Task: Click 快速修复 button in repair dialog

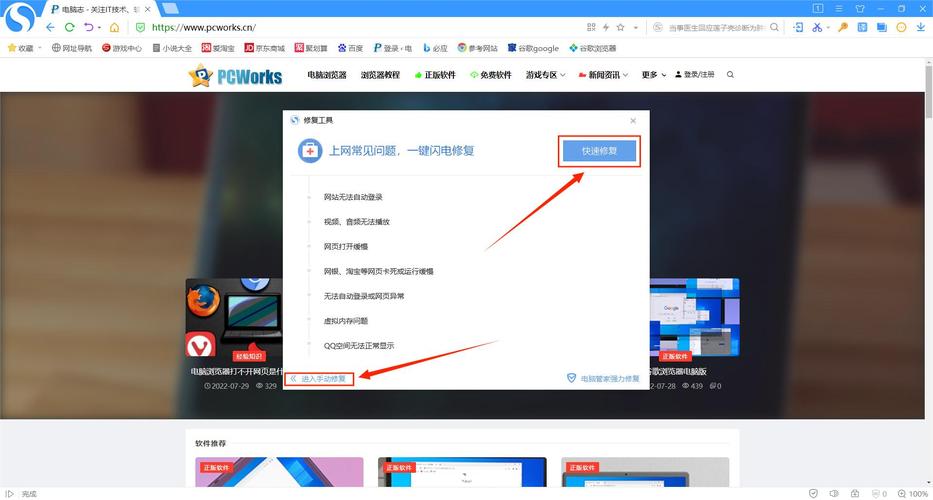Action: coord(600,151)
